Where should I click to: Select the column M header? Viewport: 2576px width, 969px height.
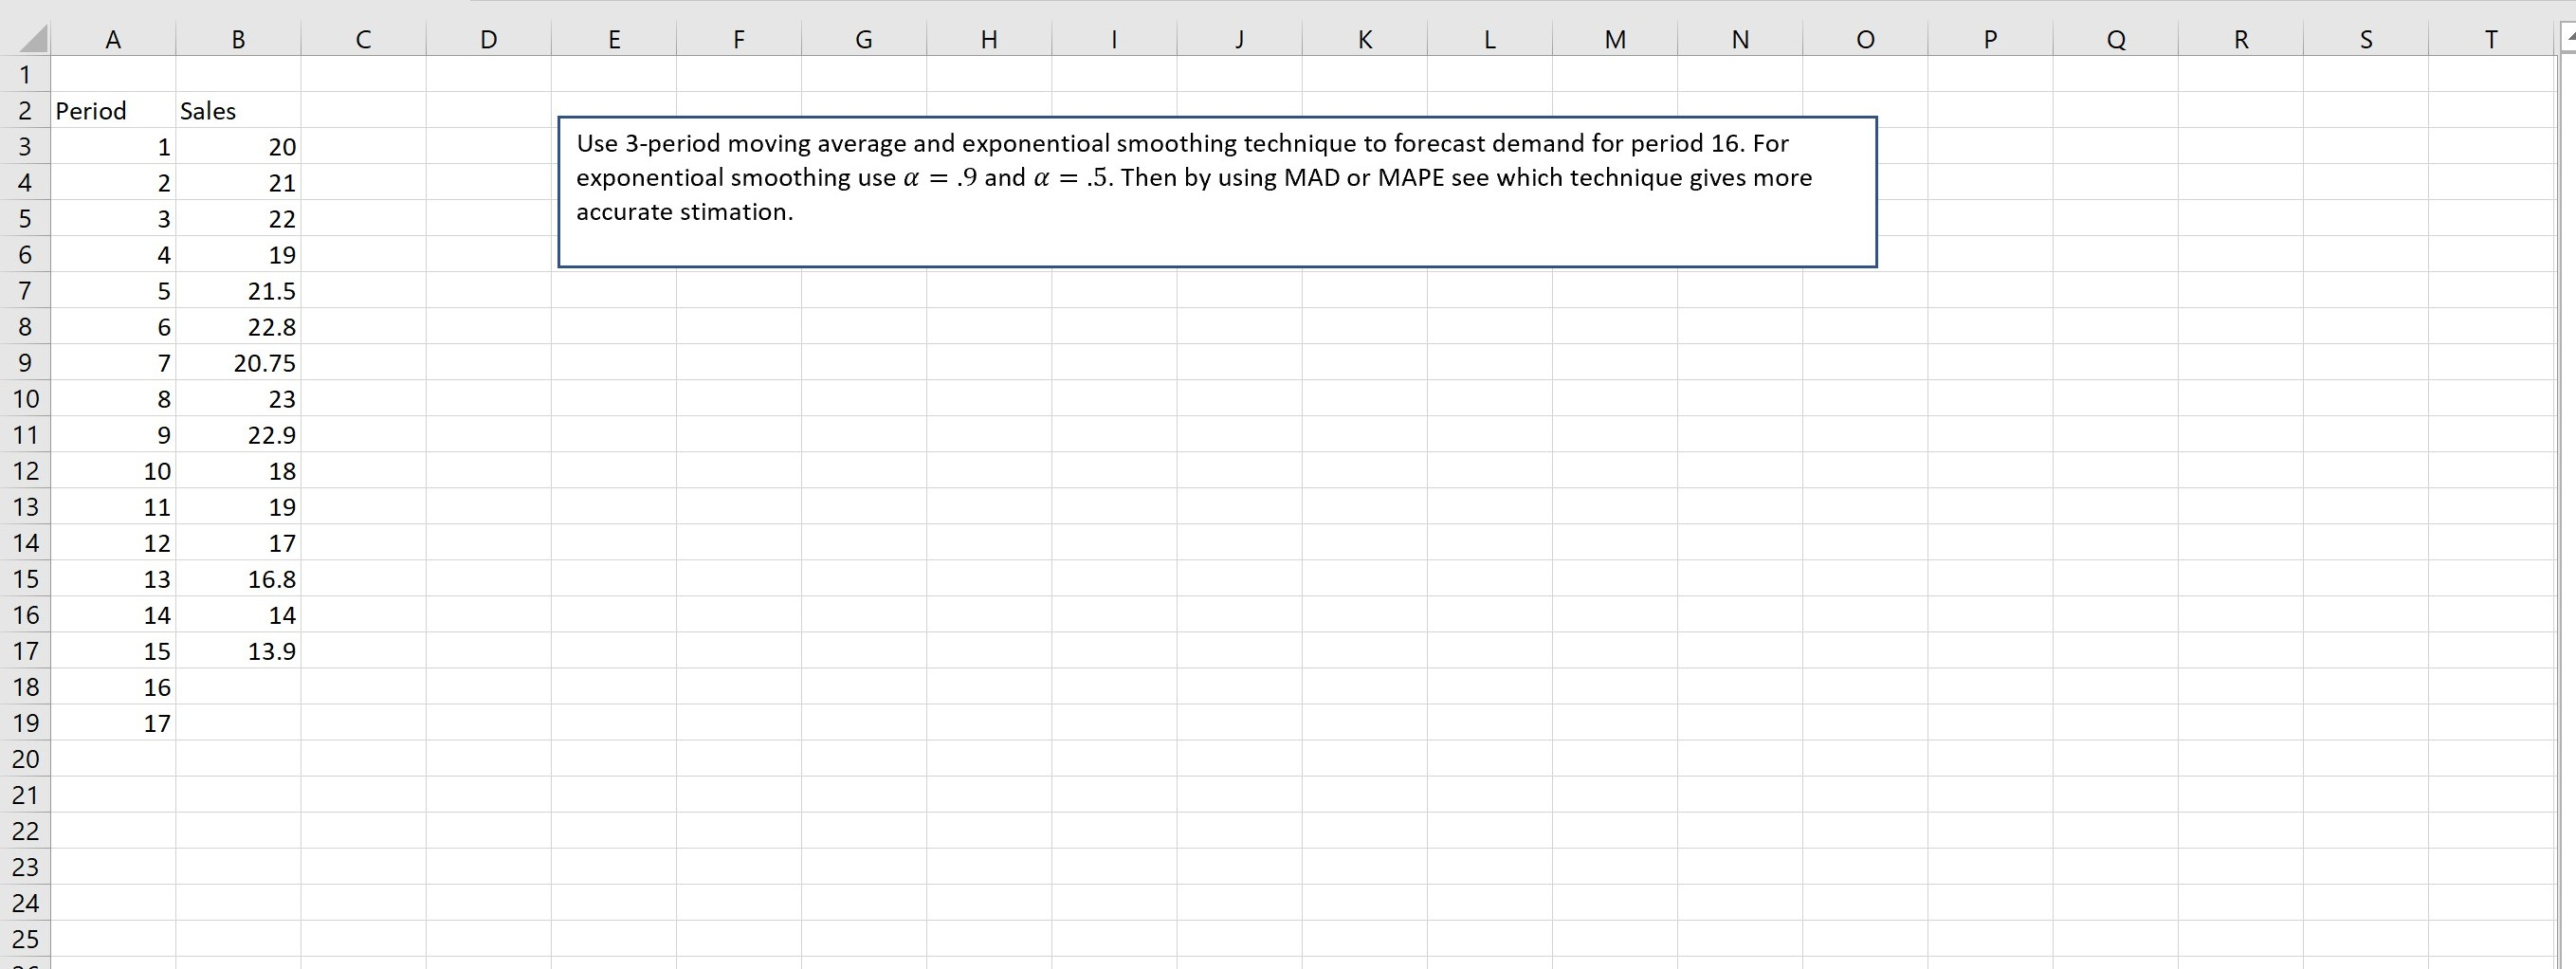pyautogui.click(x=1615, y=39)
